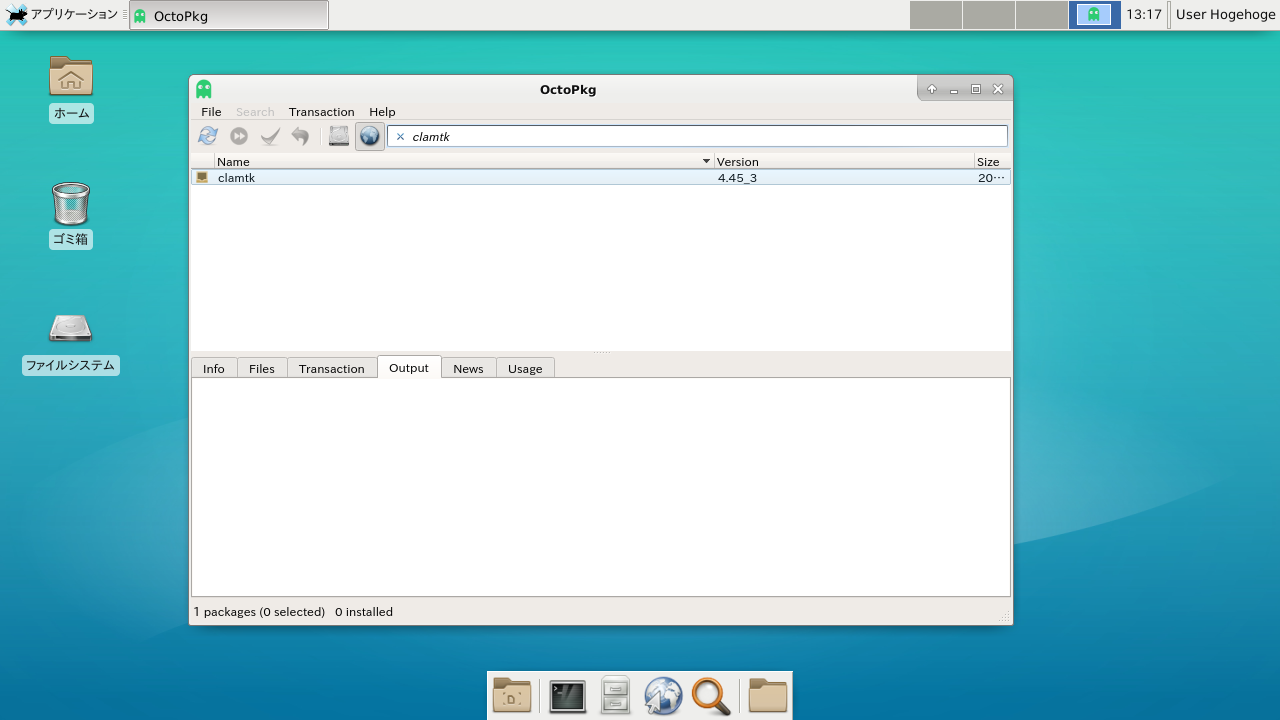
Task: Launch the terminal from the dock
Action: (567, 695)
